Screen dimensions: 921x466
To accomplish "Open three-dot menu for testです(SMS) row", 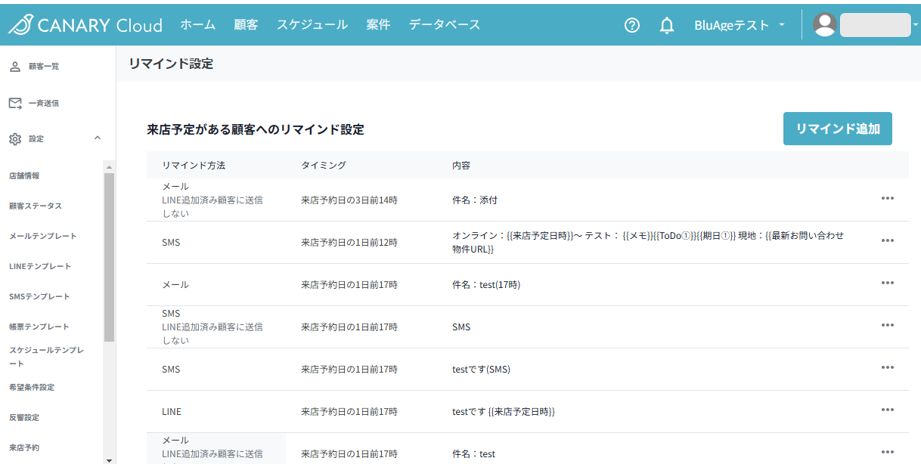I will click(x=888, y=368).
